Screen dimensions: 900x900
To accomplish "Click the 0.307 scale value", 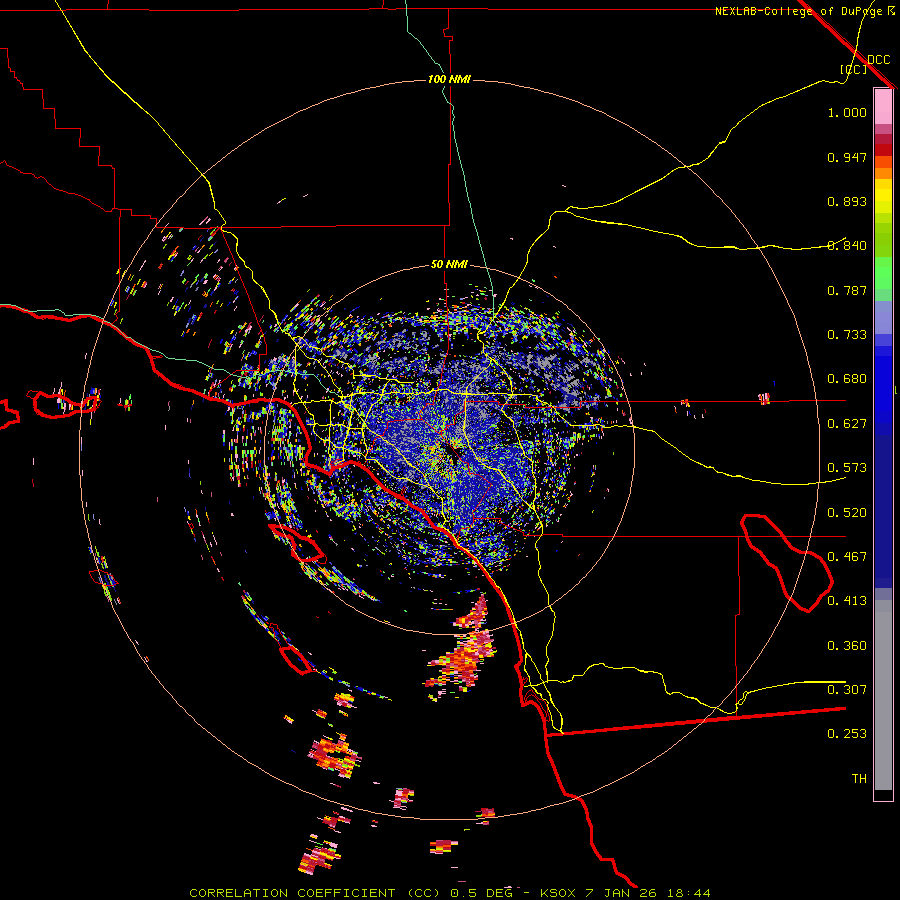I will [847, 690].
